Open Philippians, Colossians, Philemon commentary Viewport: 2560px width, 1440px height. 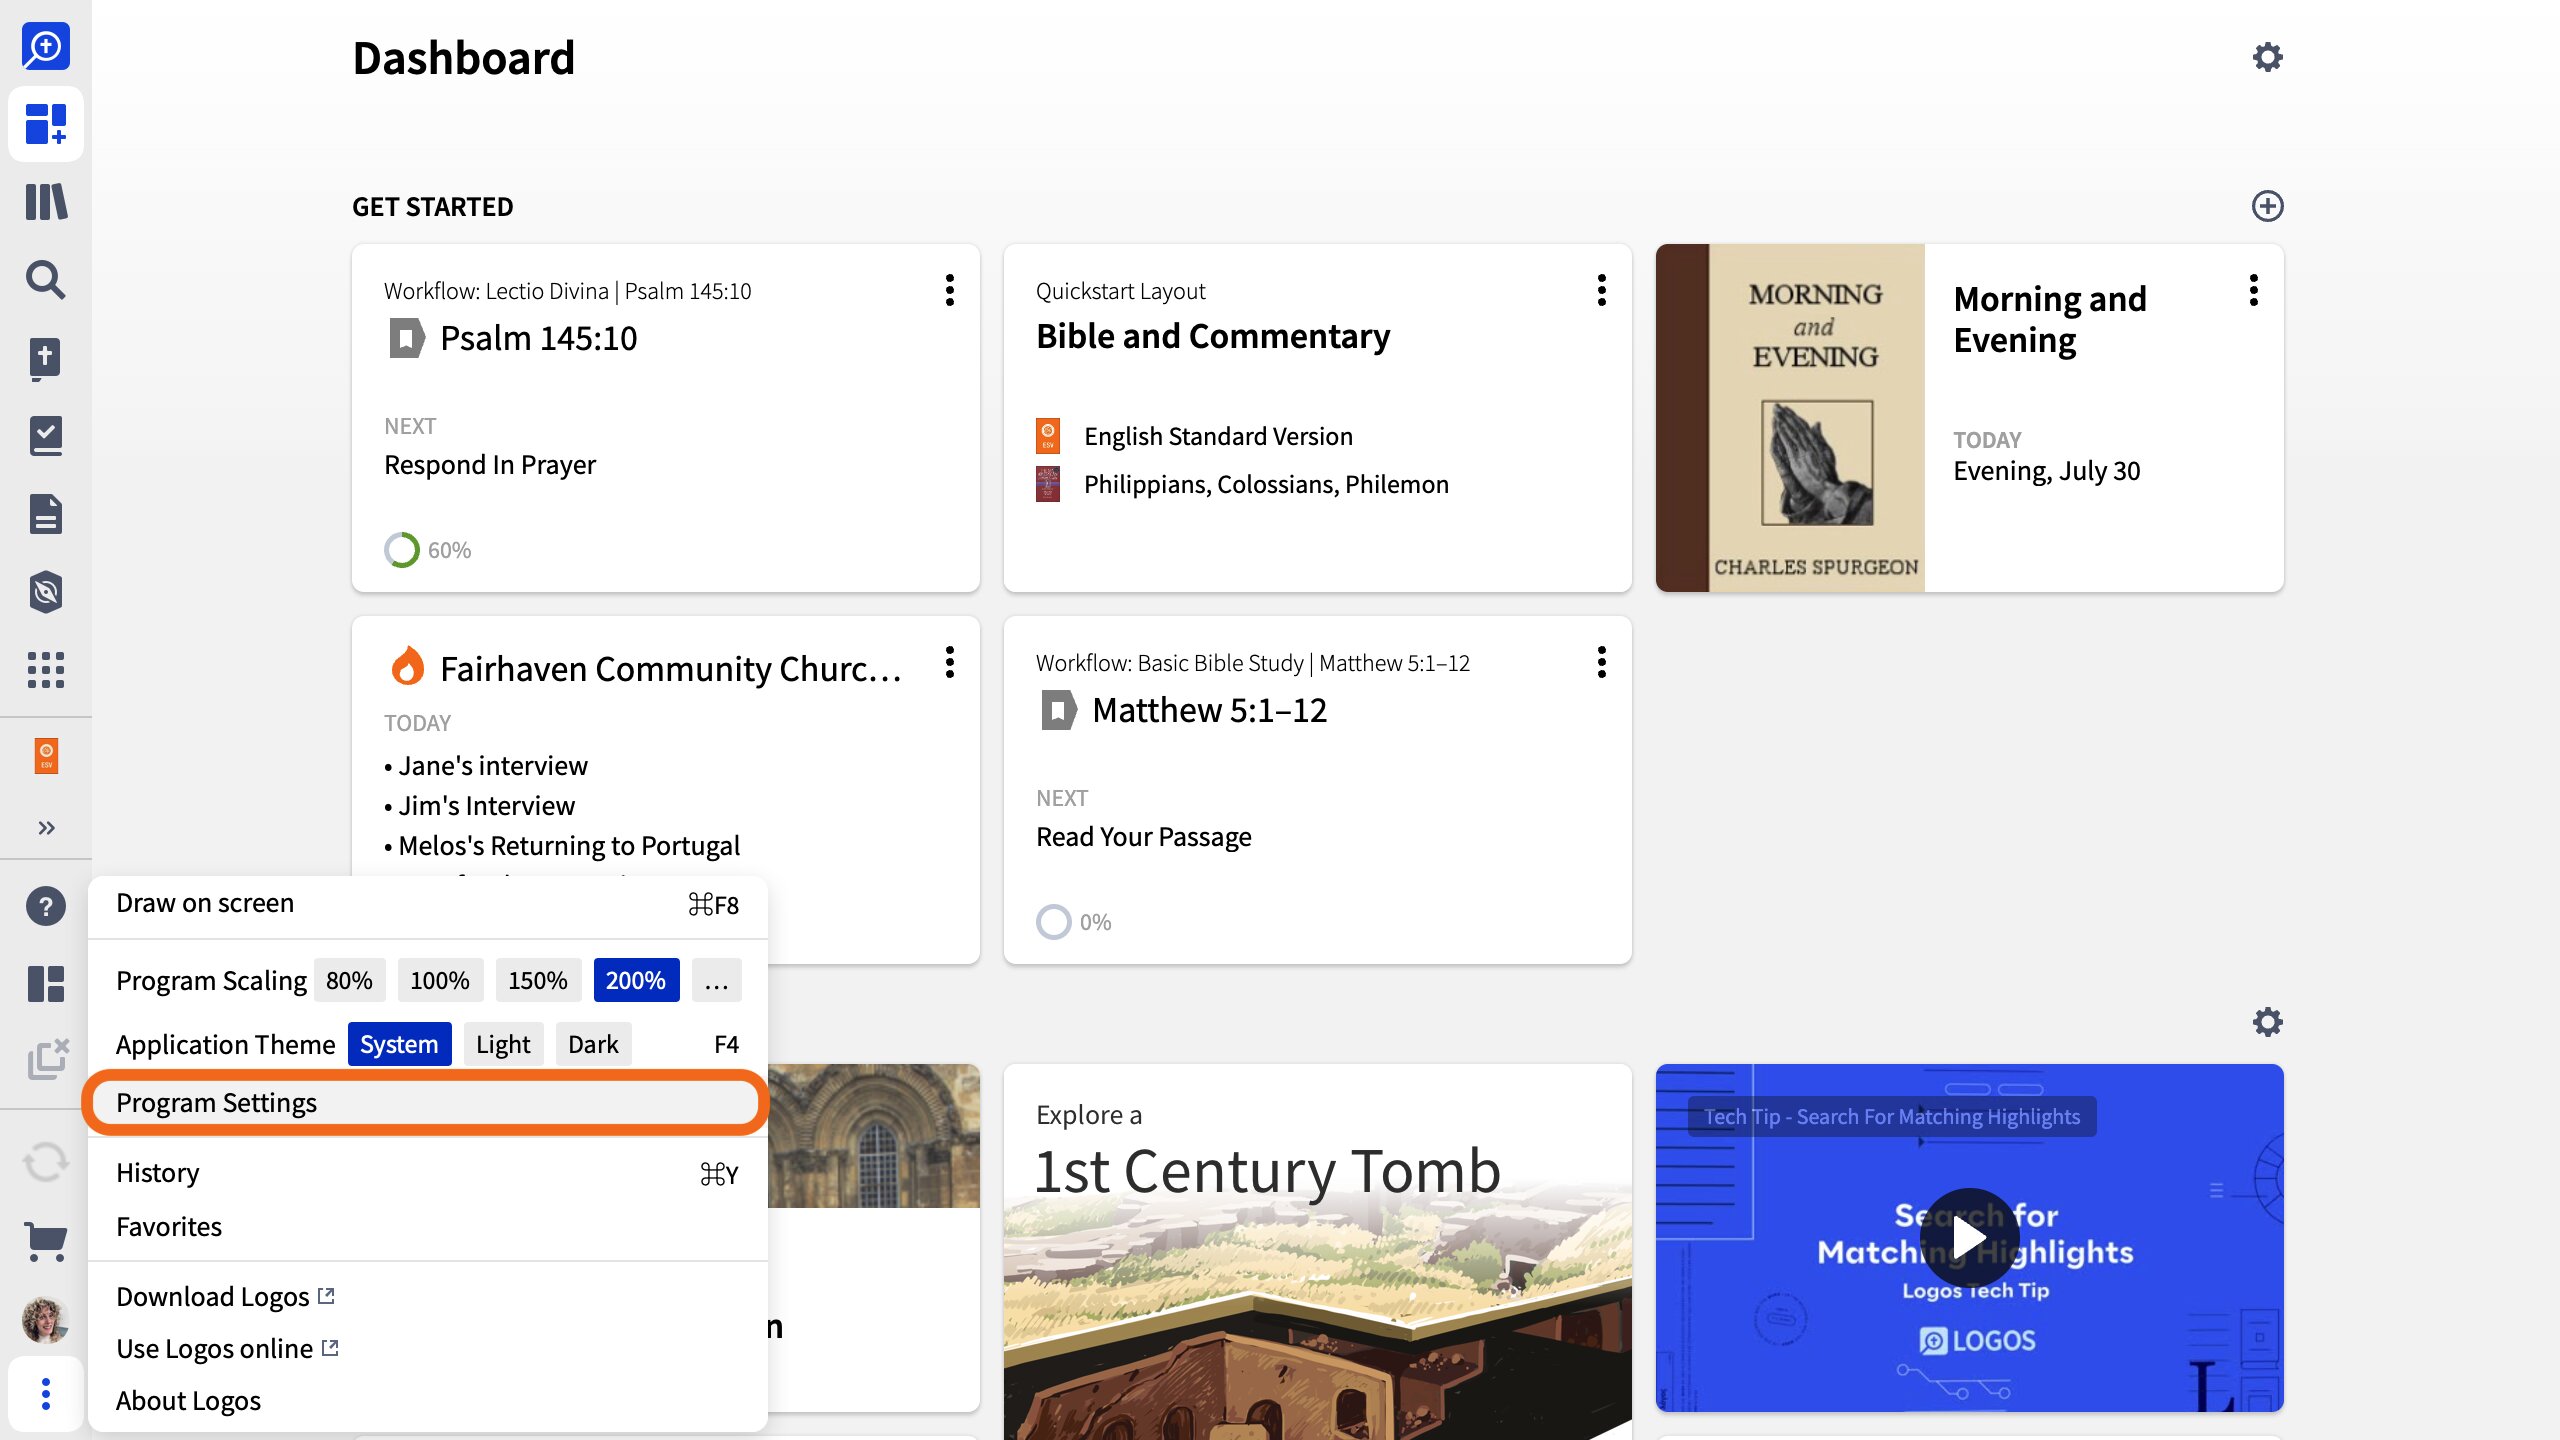coord(1266,484)
